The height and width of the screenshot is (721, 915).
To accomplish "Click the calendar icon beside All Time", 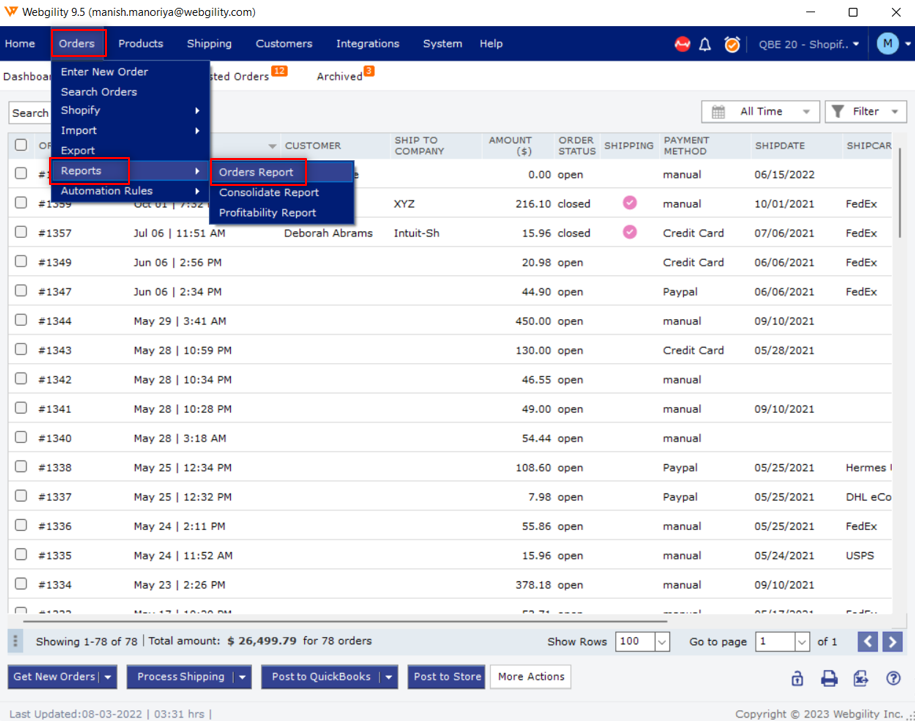I will point(718,111).
